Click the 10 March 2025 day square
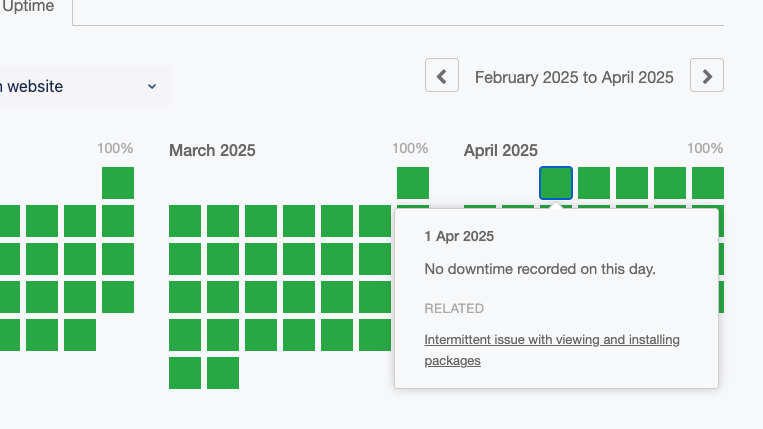Screen dimensions: 763x429 click(223, 259)
